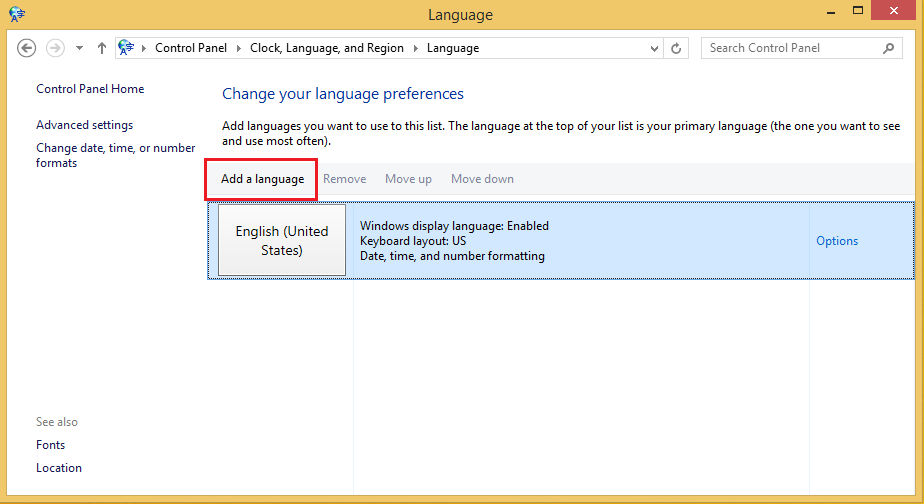Click the Forward navigation arrow

click(55, 48)
